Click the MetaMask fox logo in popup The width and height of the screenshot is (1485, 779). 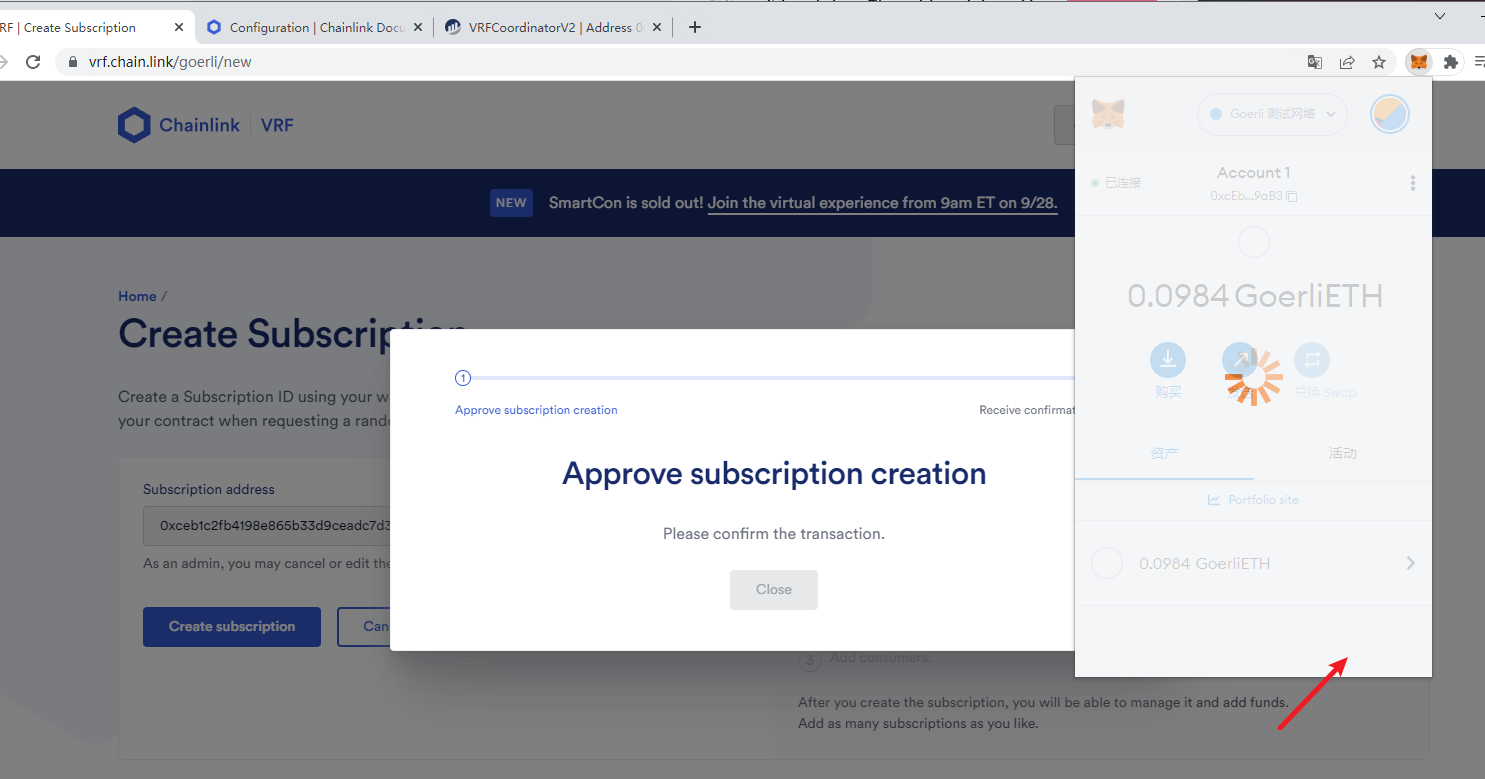(x=1108, y=114)
